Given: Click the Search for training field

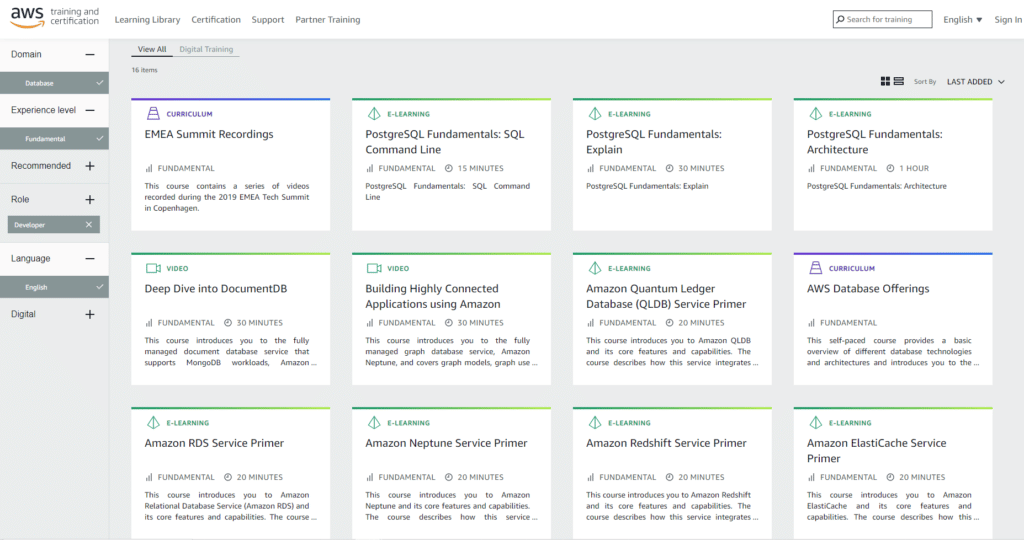Looking at the screenshot, I should pos(887,19).
